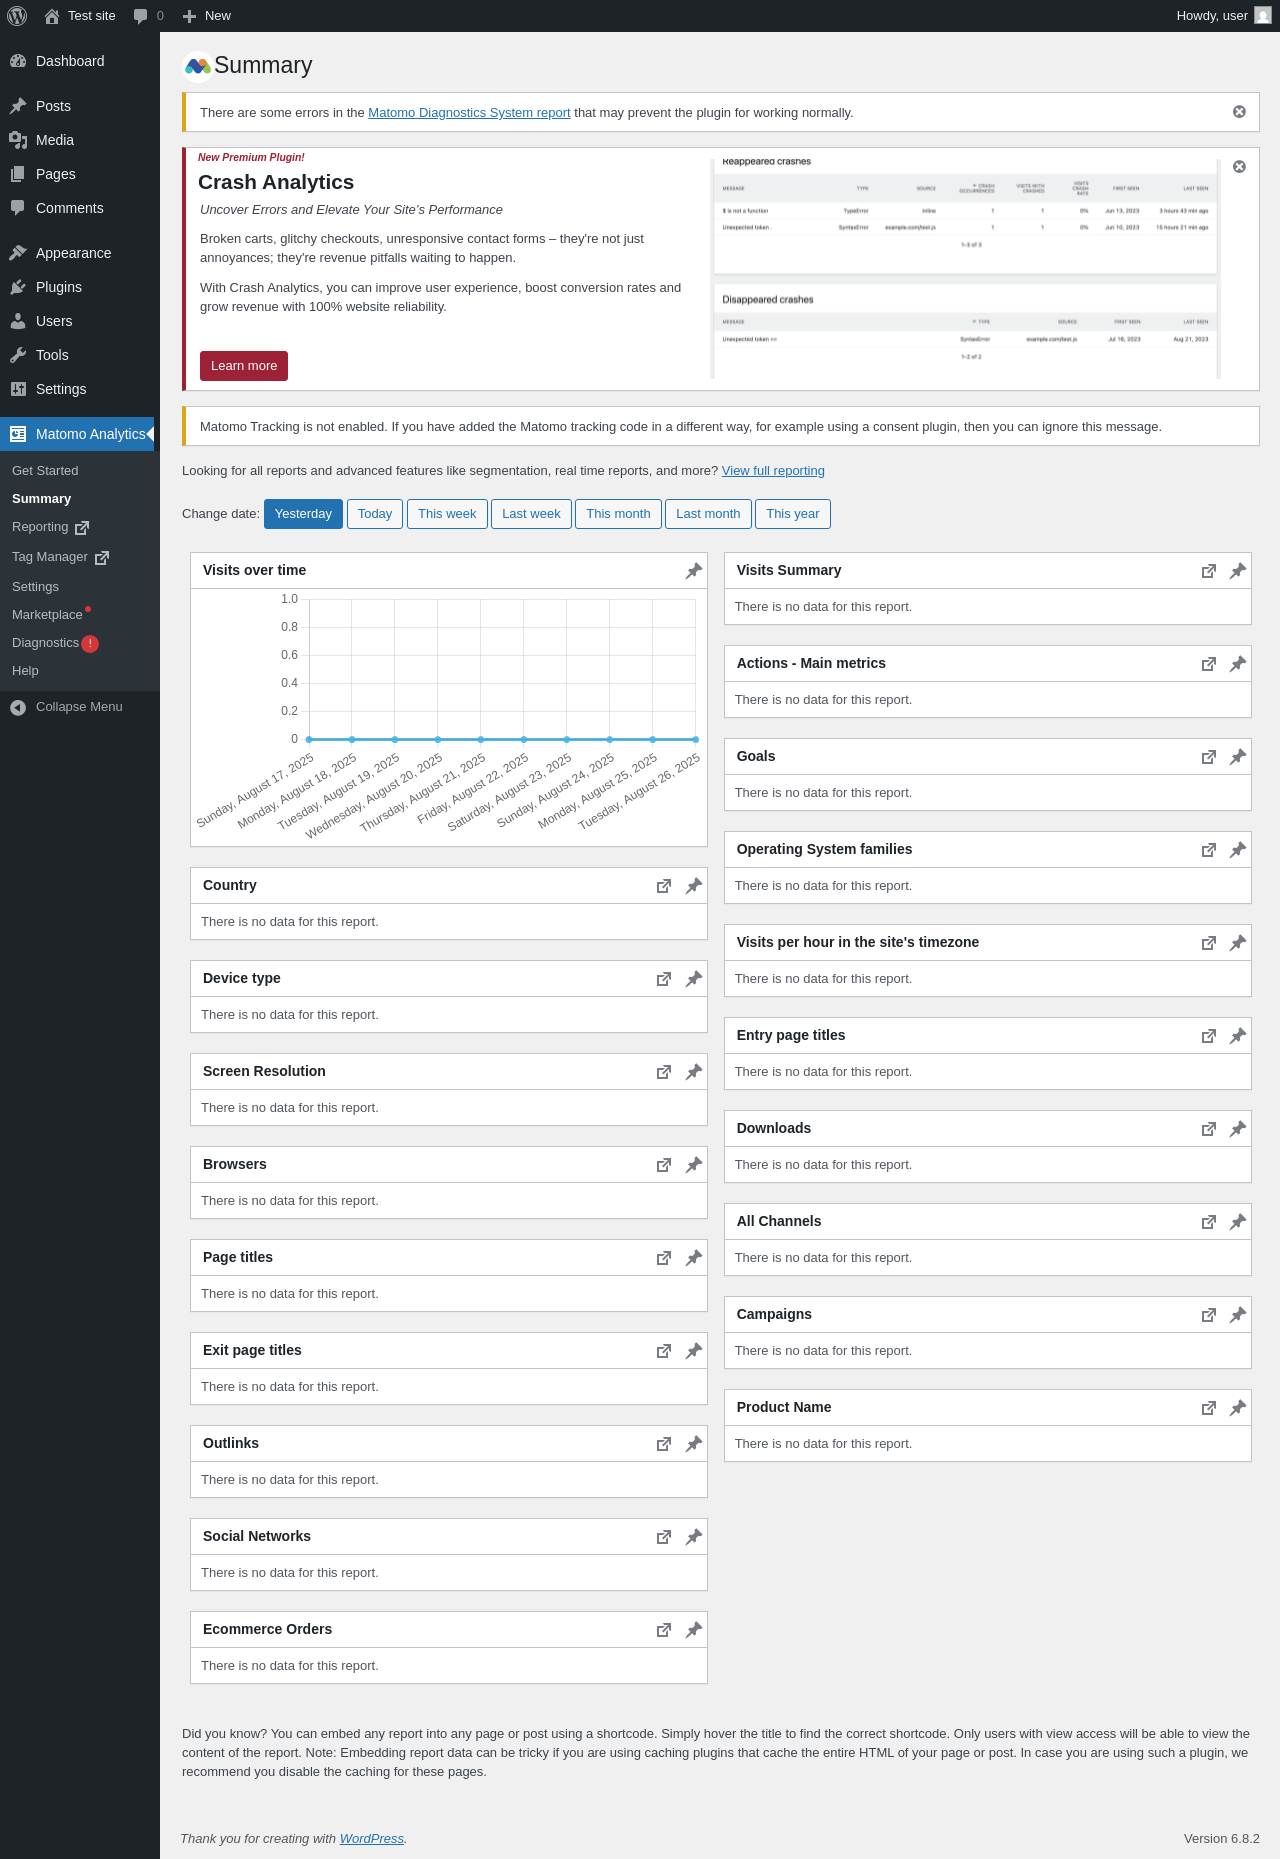The height and width of the screenshot is (1859, 1280).
Task: Follow the View full reporting link
Action: [x=773, y=471]
